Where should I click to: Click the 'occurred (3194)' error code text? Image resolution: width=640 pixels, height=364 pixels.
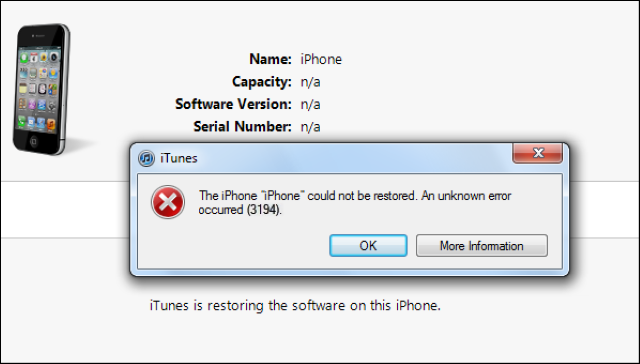pyautogui.click(x=240, y=210)
